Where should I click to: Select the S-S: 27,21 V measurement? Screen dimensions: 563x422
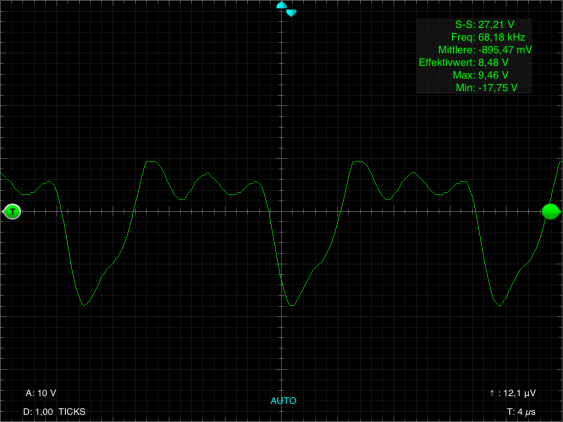484,24
